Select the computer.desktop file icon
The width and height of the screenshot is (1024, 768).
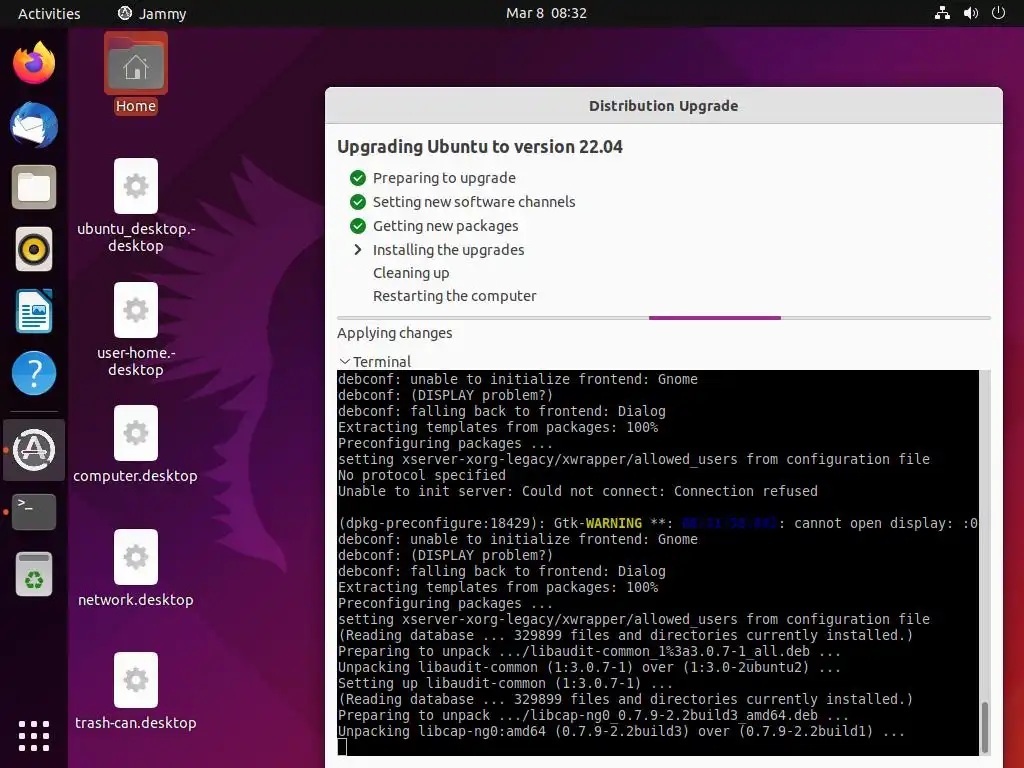click(x=136, y=444)
